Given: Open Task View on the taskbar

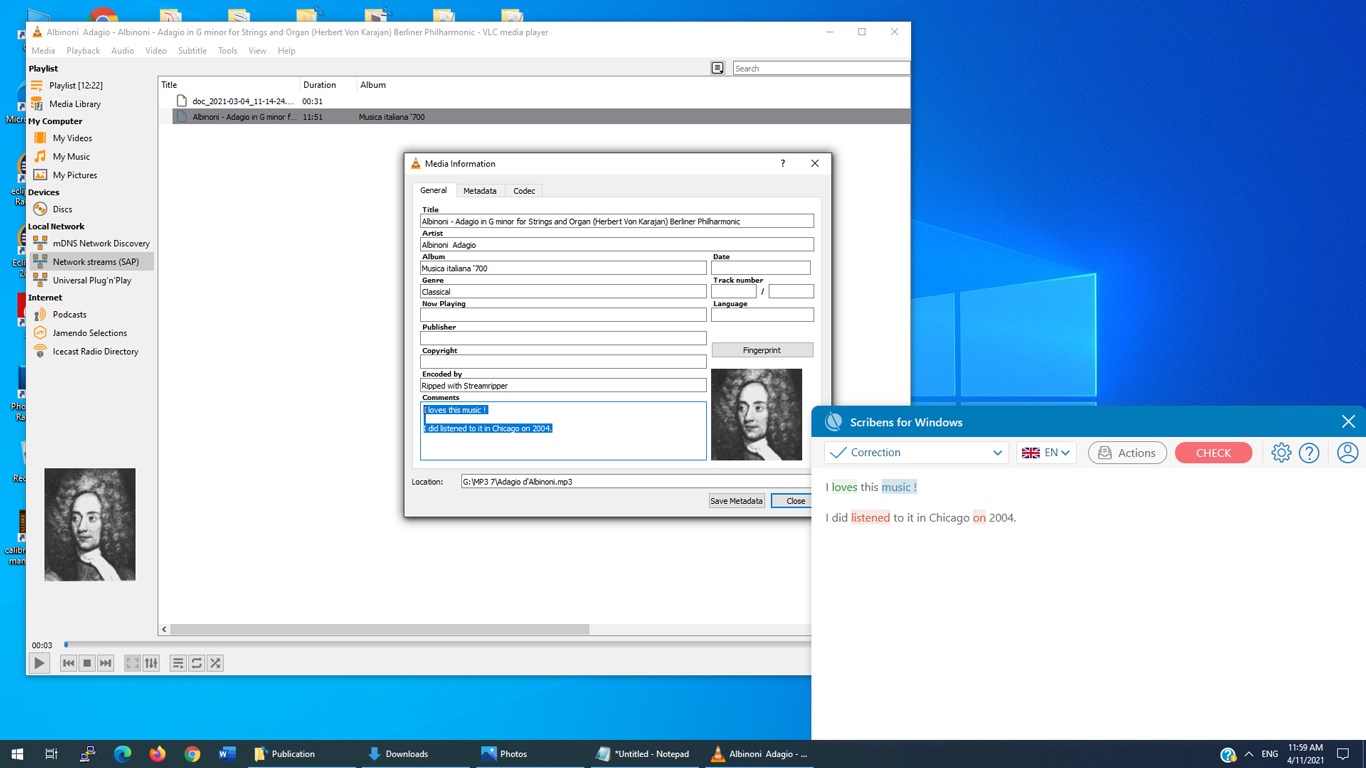Looking at the screenshot, I should [52, 754].
